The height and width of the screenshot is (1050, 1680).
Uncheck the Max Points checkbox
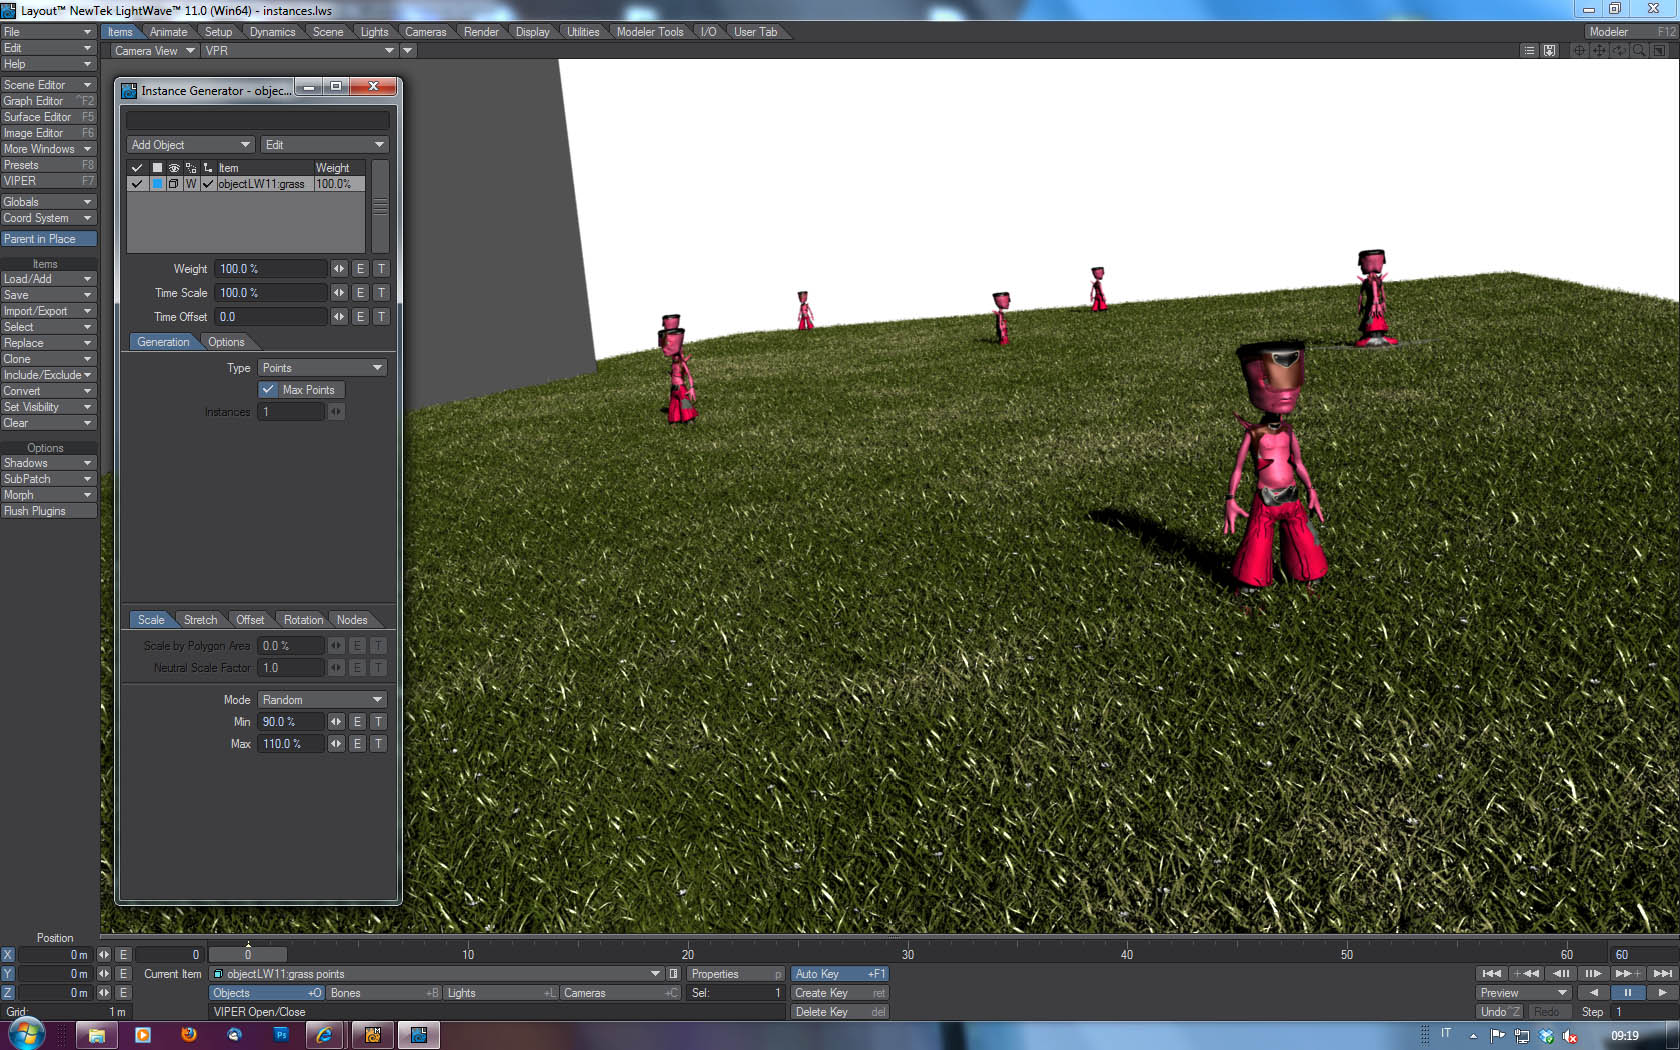pos(268,390)
